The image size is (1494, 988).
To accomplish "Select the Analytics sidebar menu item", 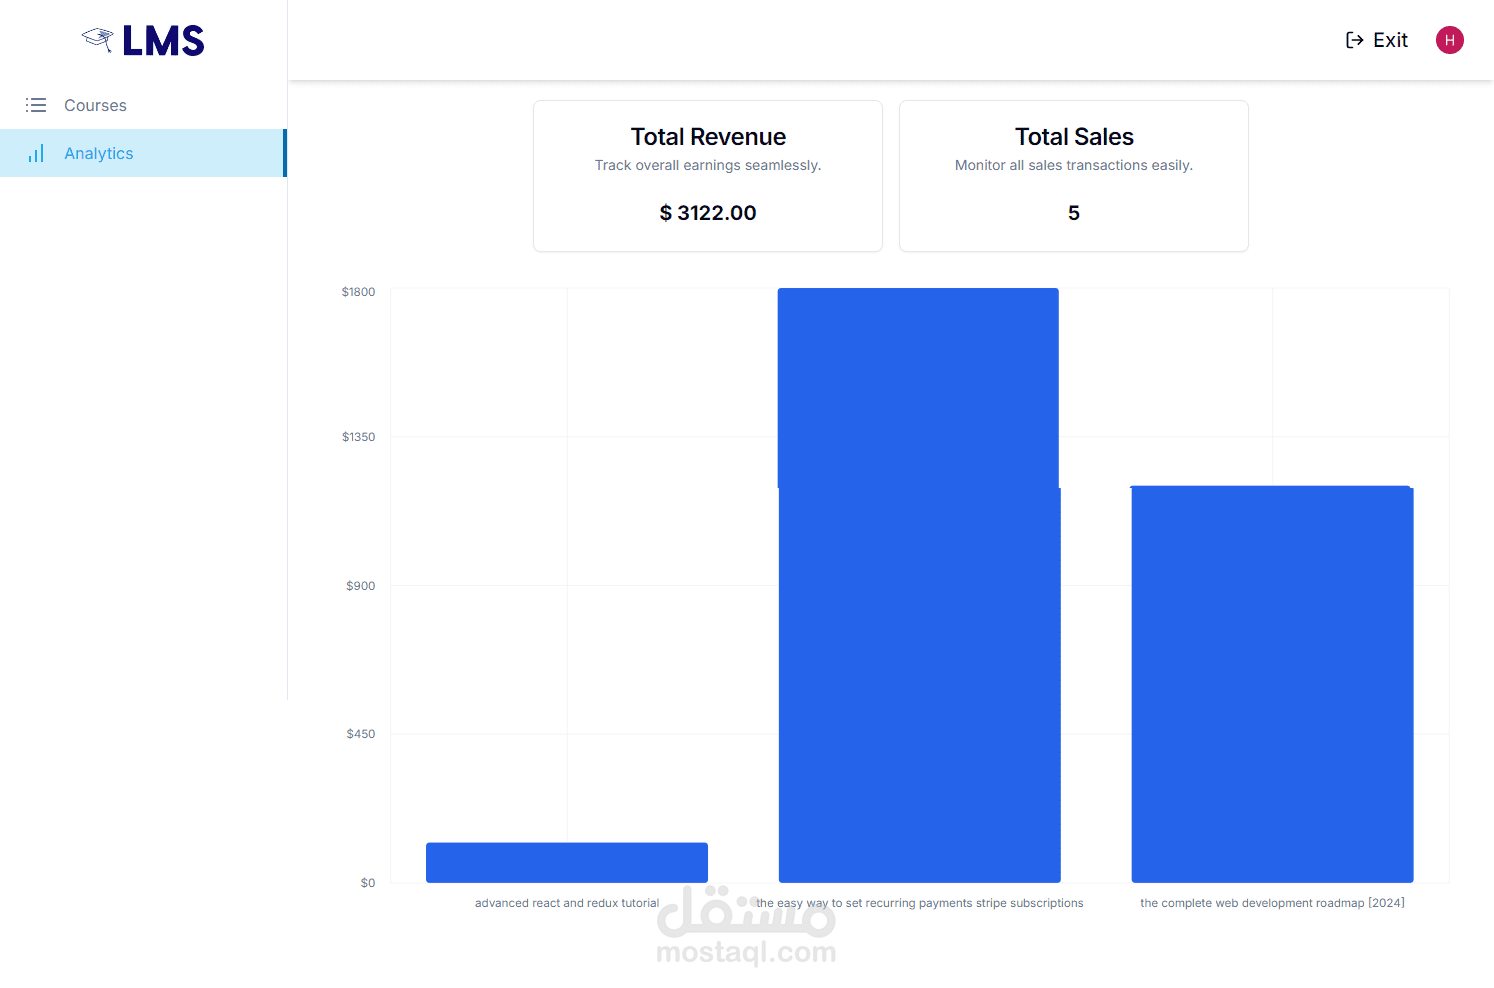I will 99,153.
